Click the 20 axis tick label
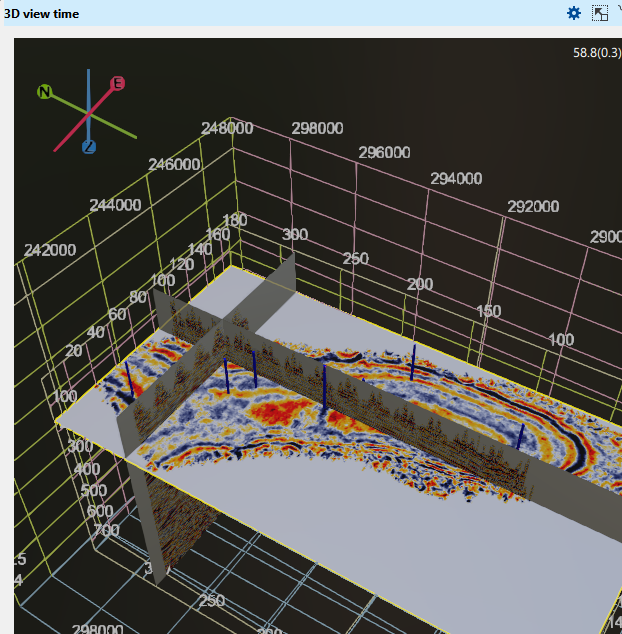The width and height of the screenshot is (622, 634). tap(74, 351)
